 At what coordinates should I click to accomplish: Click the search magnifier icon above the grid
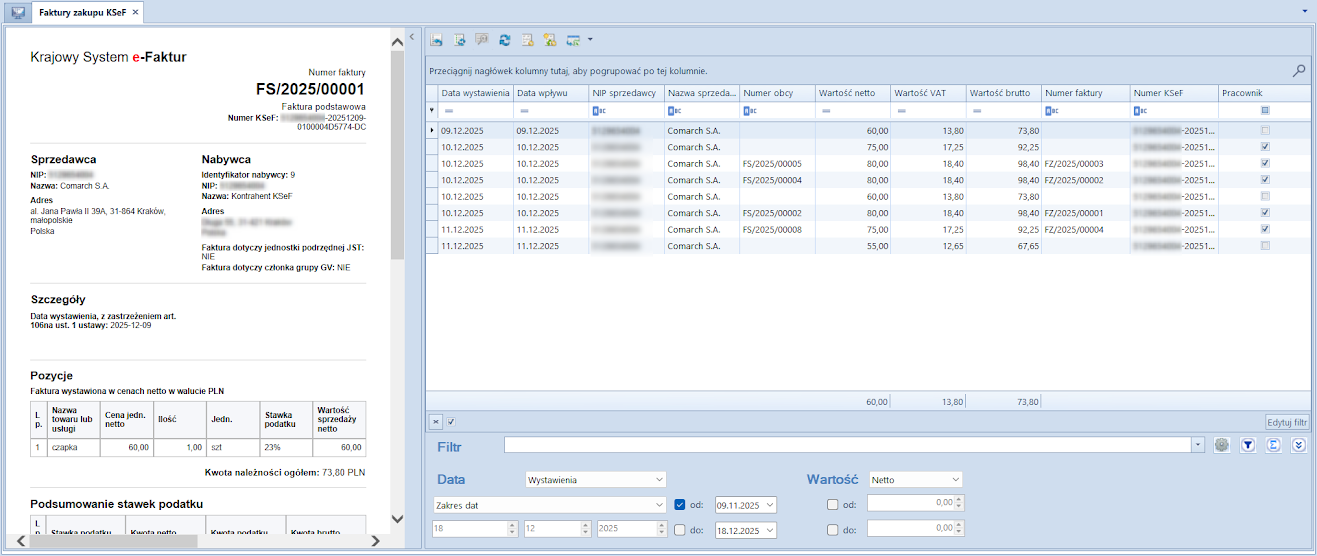pos(1298,71)
